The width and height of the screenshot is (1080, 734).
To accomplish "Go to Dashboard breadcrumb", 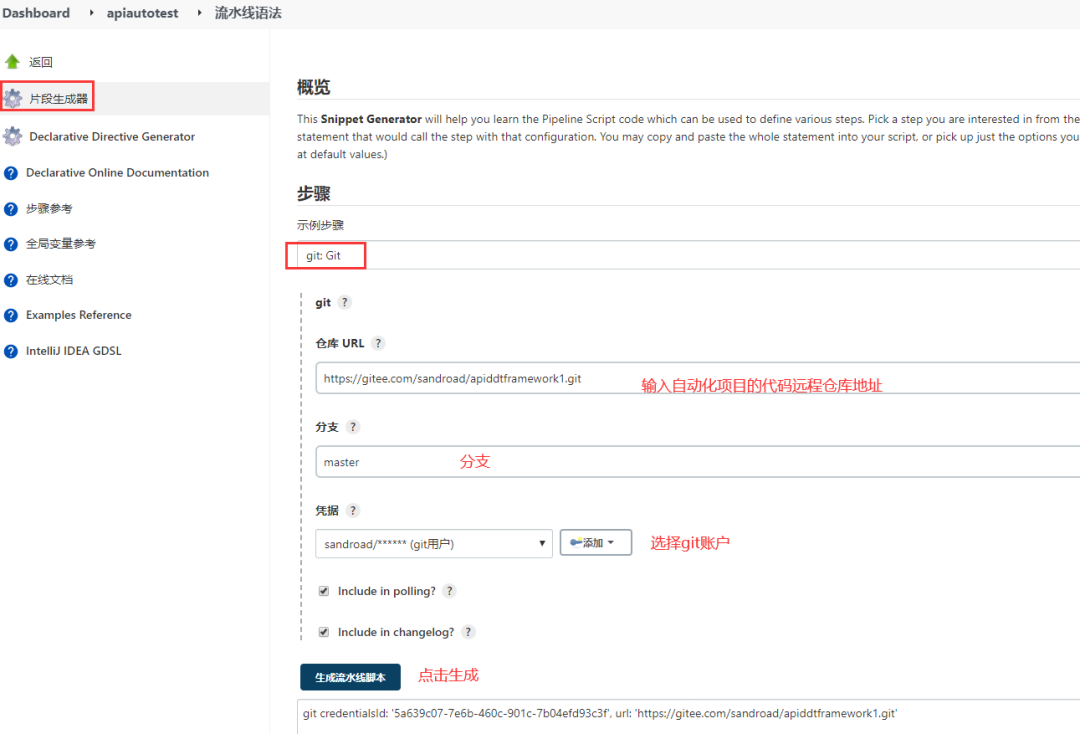I will pos(36,12).
